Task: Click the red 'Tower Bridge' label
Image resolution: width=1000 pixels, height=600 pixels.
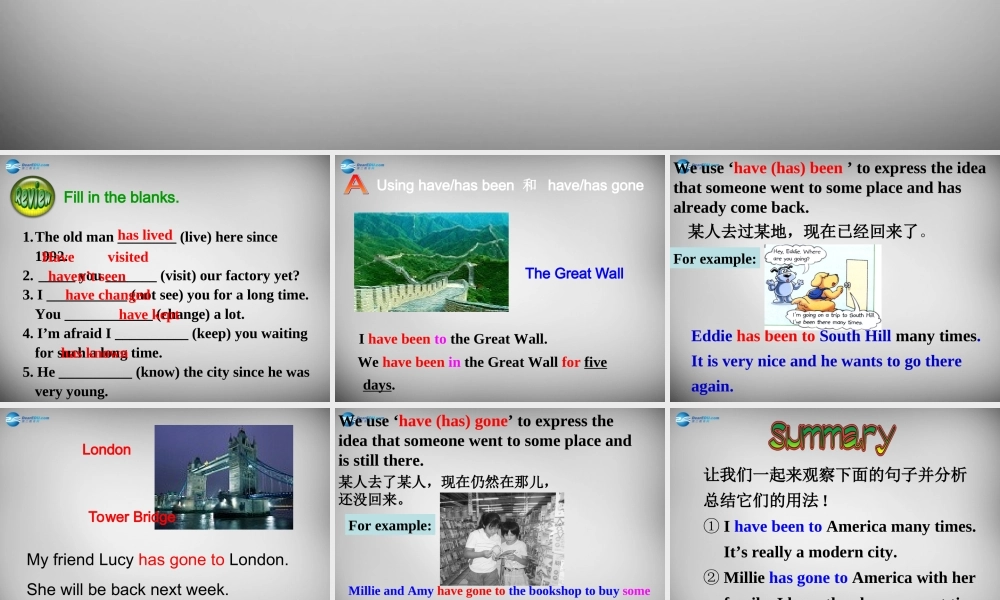Action: click(x=131, y=517)
